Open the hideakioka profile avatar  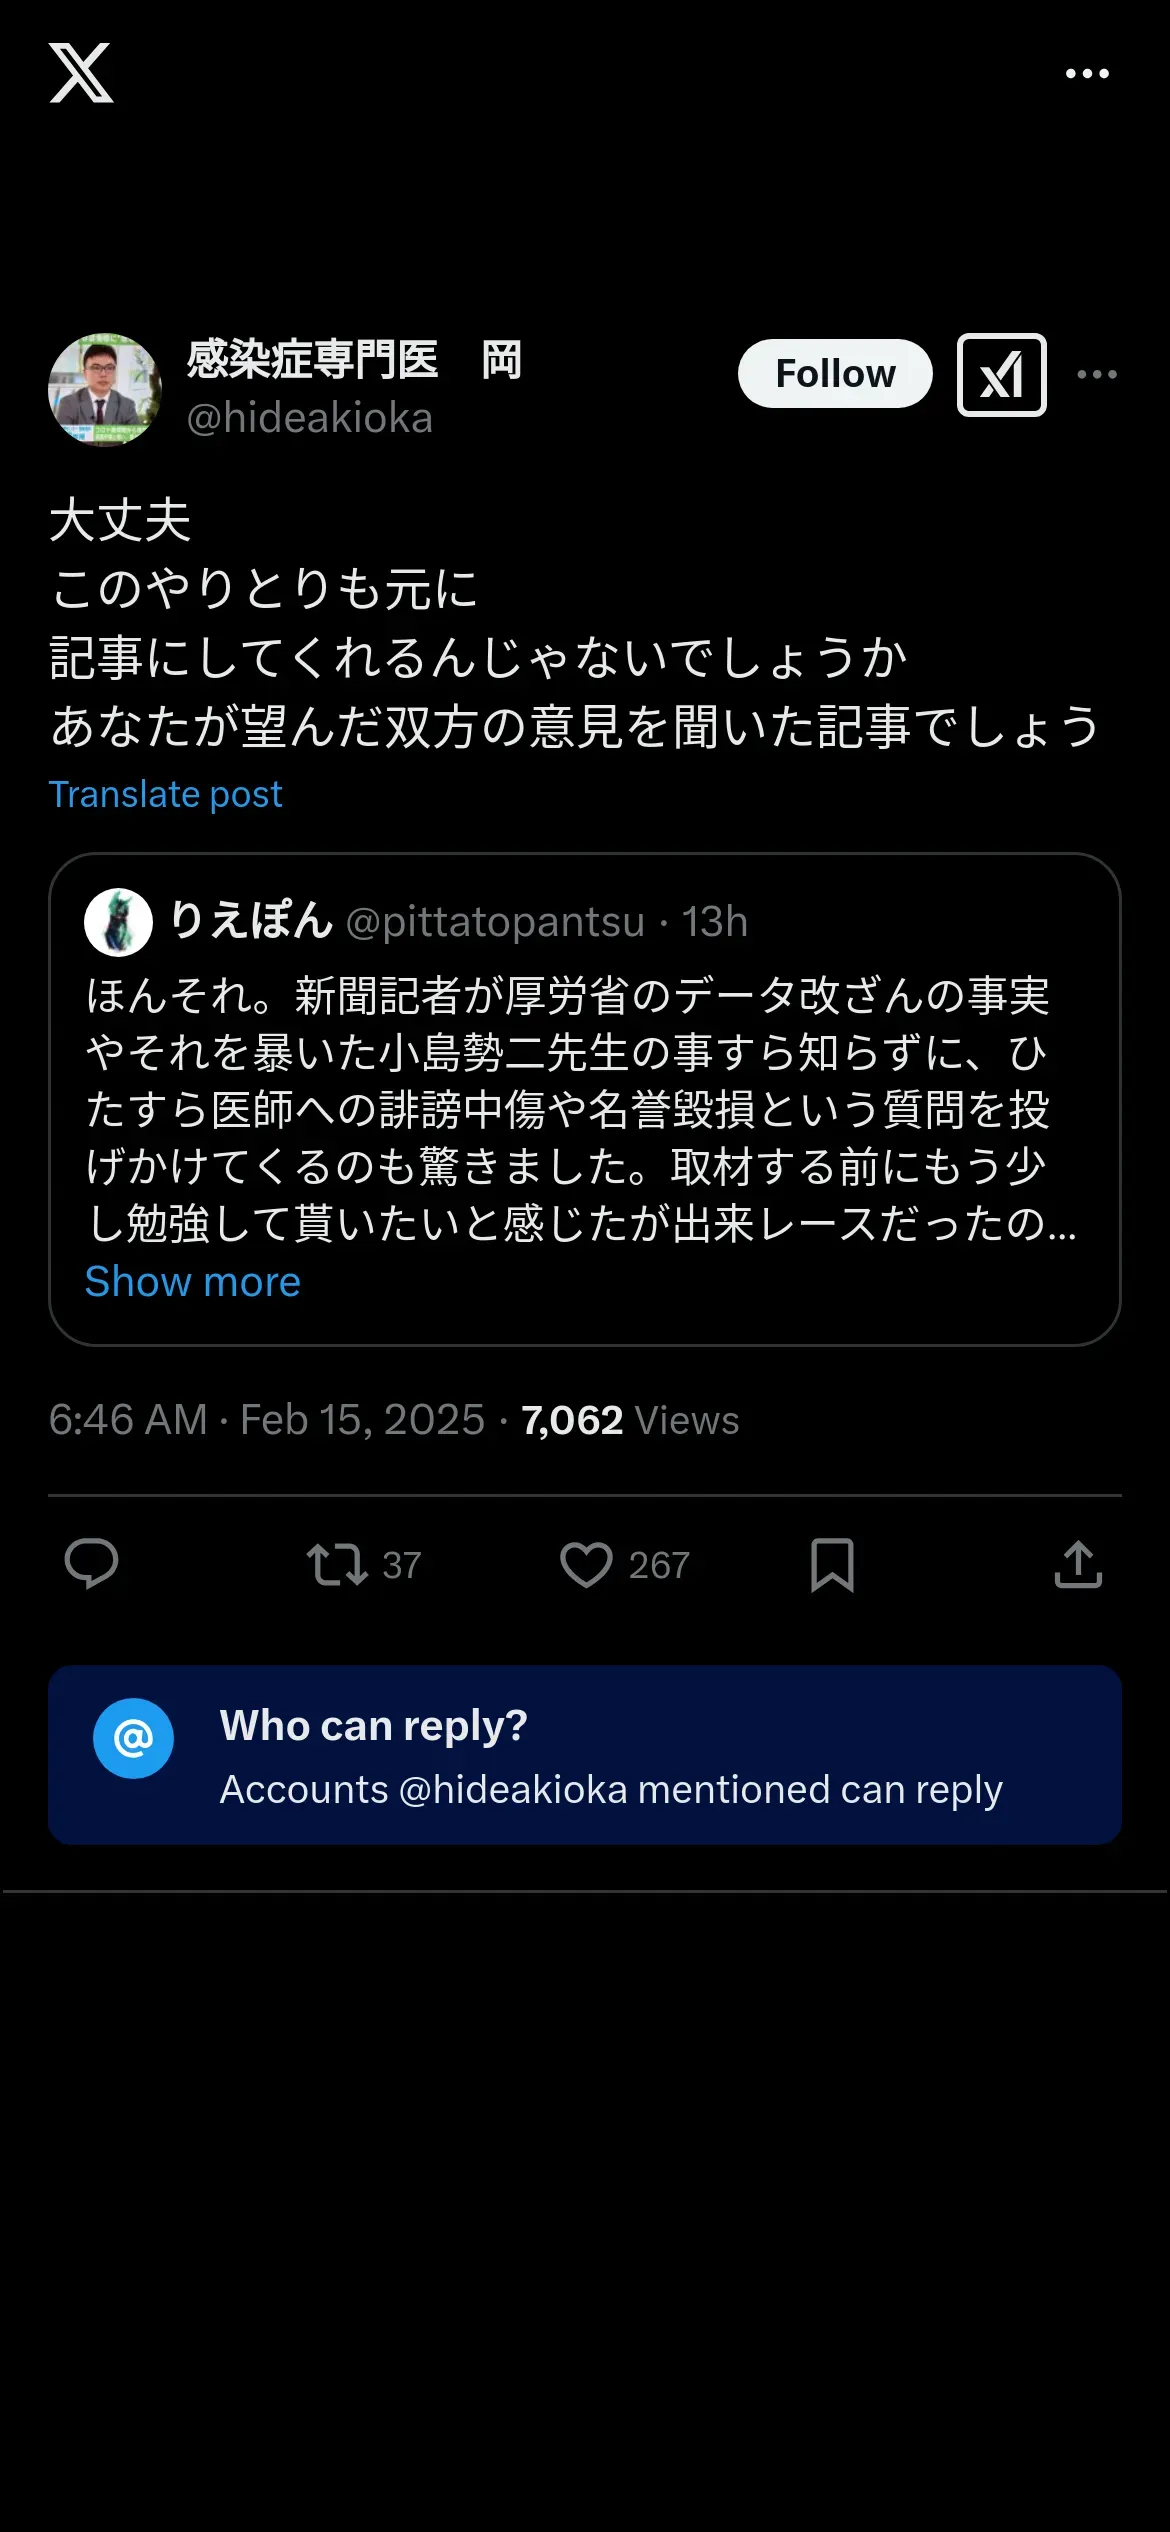click(x=105, y=390)
